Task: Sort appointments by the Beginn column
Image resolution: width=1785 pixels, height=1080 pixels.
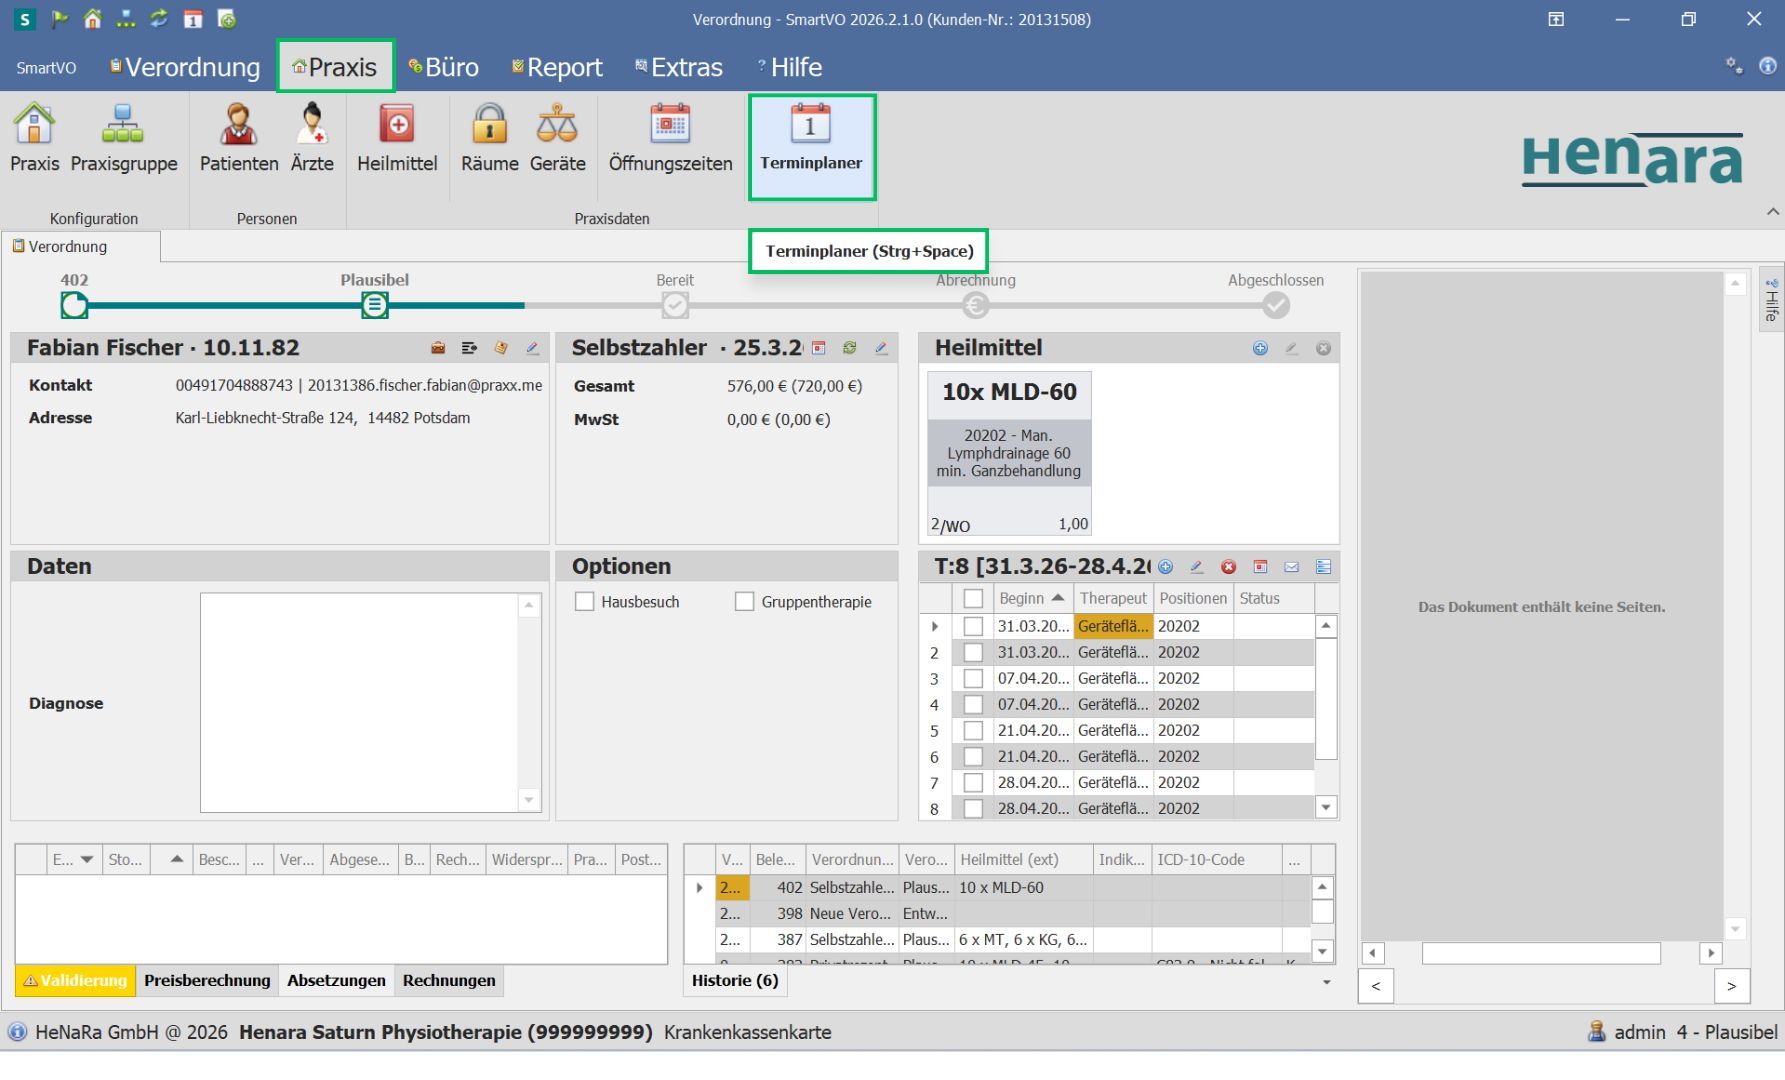Action: coord(1032,598)
